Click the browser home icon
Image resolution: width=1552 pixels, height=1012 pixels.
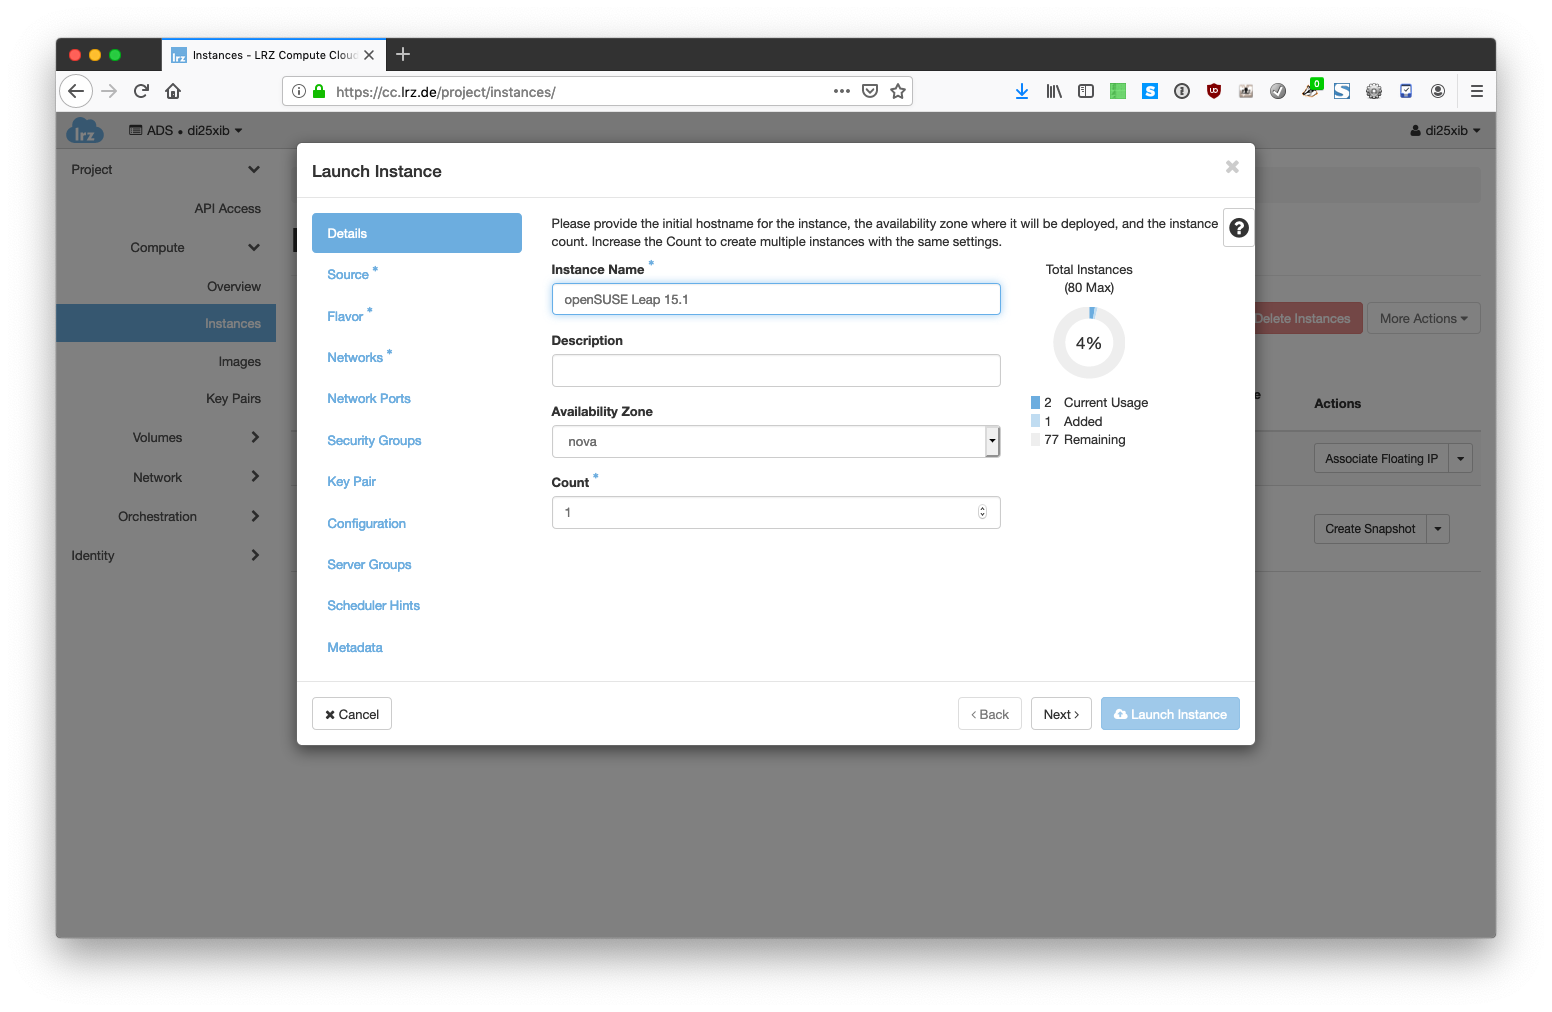click(173, 91)
